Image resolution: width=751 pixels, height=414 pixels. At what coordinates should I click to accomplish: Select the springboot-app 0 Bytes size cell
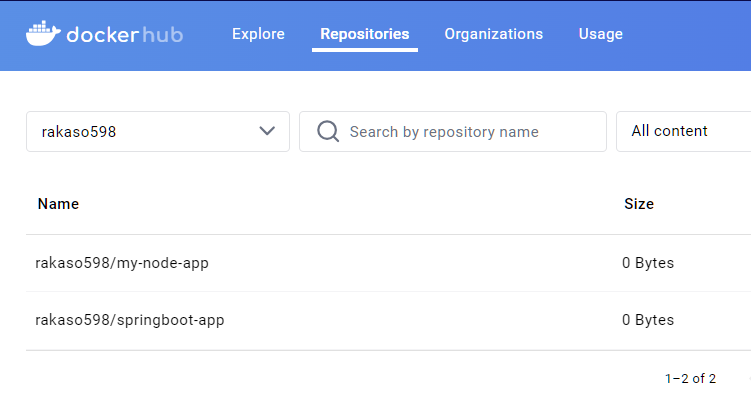[648, 320]
